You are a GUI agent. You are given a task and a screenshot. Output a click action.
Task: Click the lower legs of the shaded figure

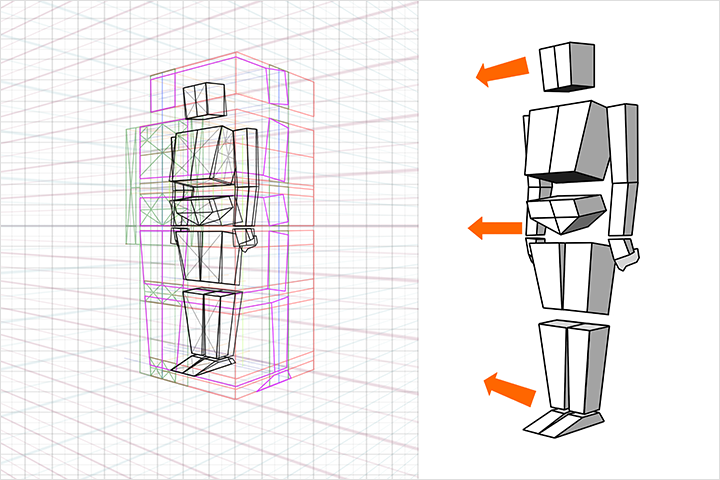(574, 367)
